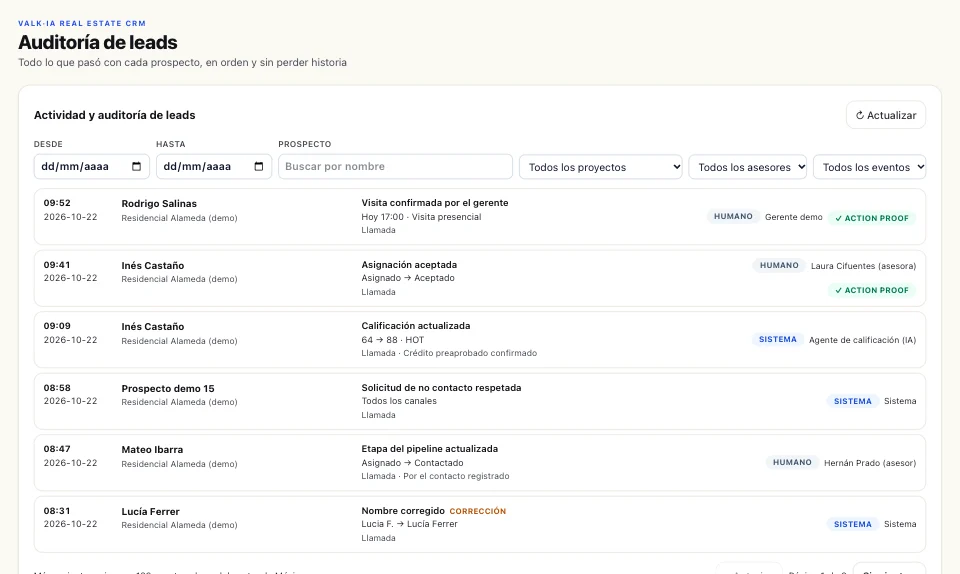
Task: Click Todos los canales detail text
Action: coord(399,401)
